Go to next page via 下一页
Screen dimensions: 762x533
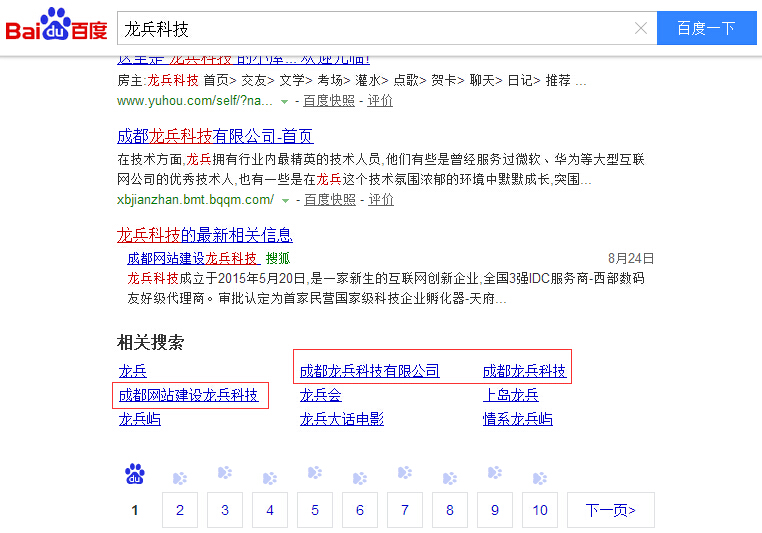tap(610, 510)
